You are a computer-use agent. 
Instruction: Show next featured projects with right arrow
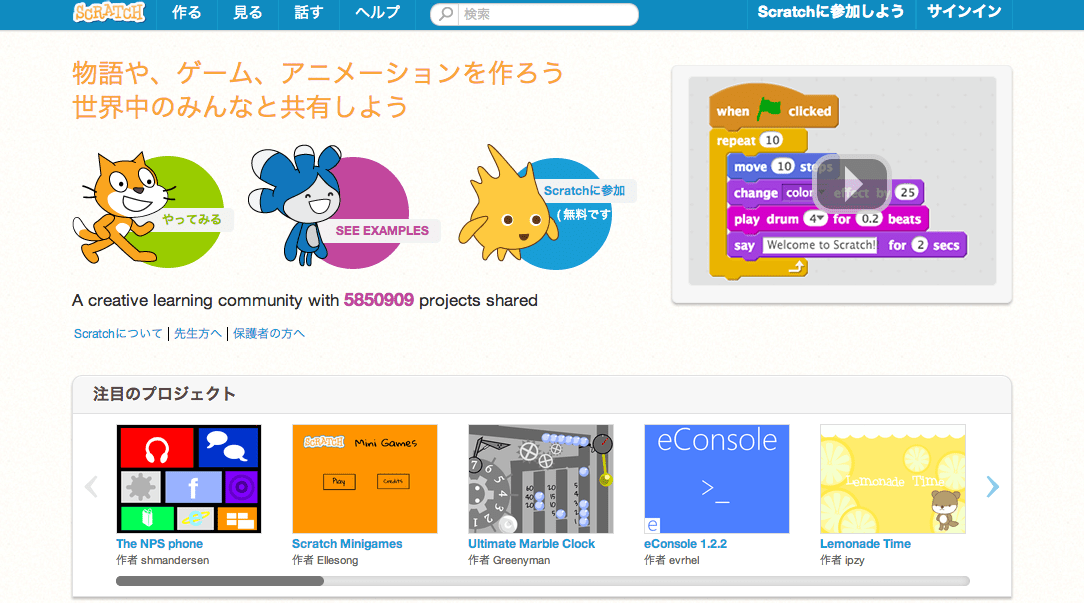(993, 487)
